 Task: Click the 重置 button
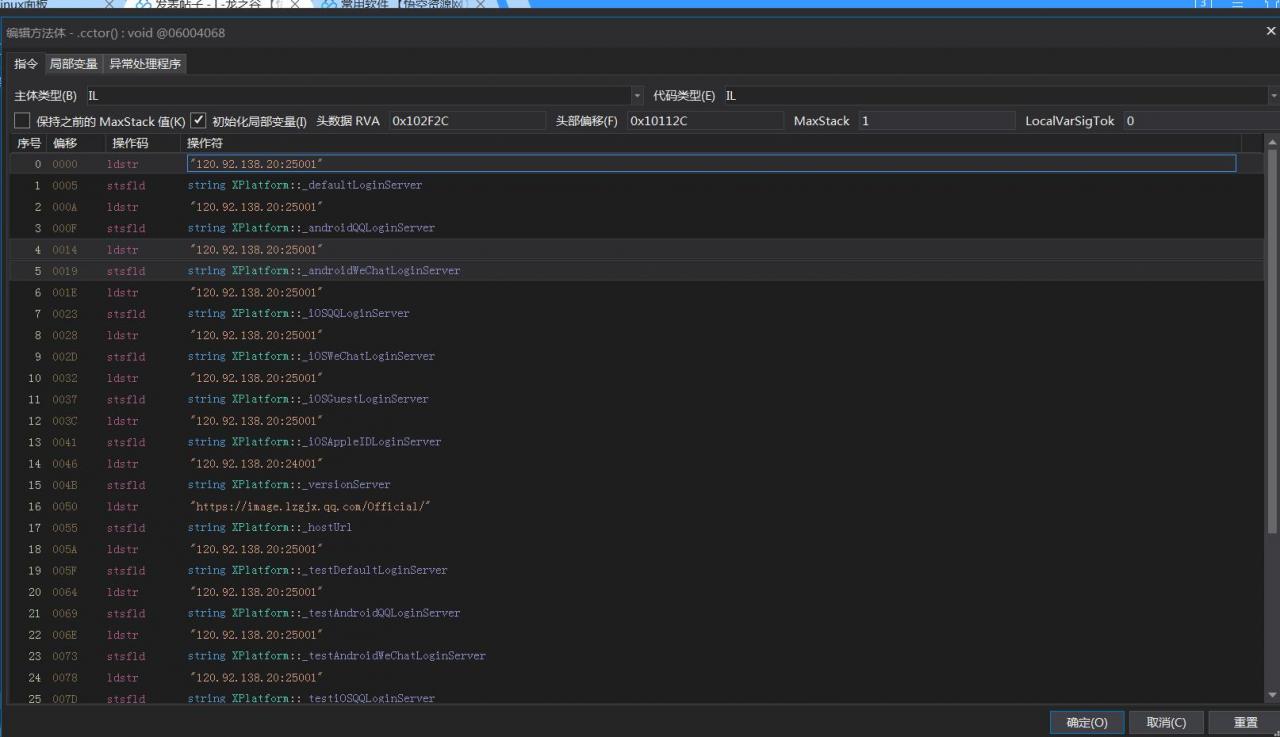[1245, 722]
